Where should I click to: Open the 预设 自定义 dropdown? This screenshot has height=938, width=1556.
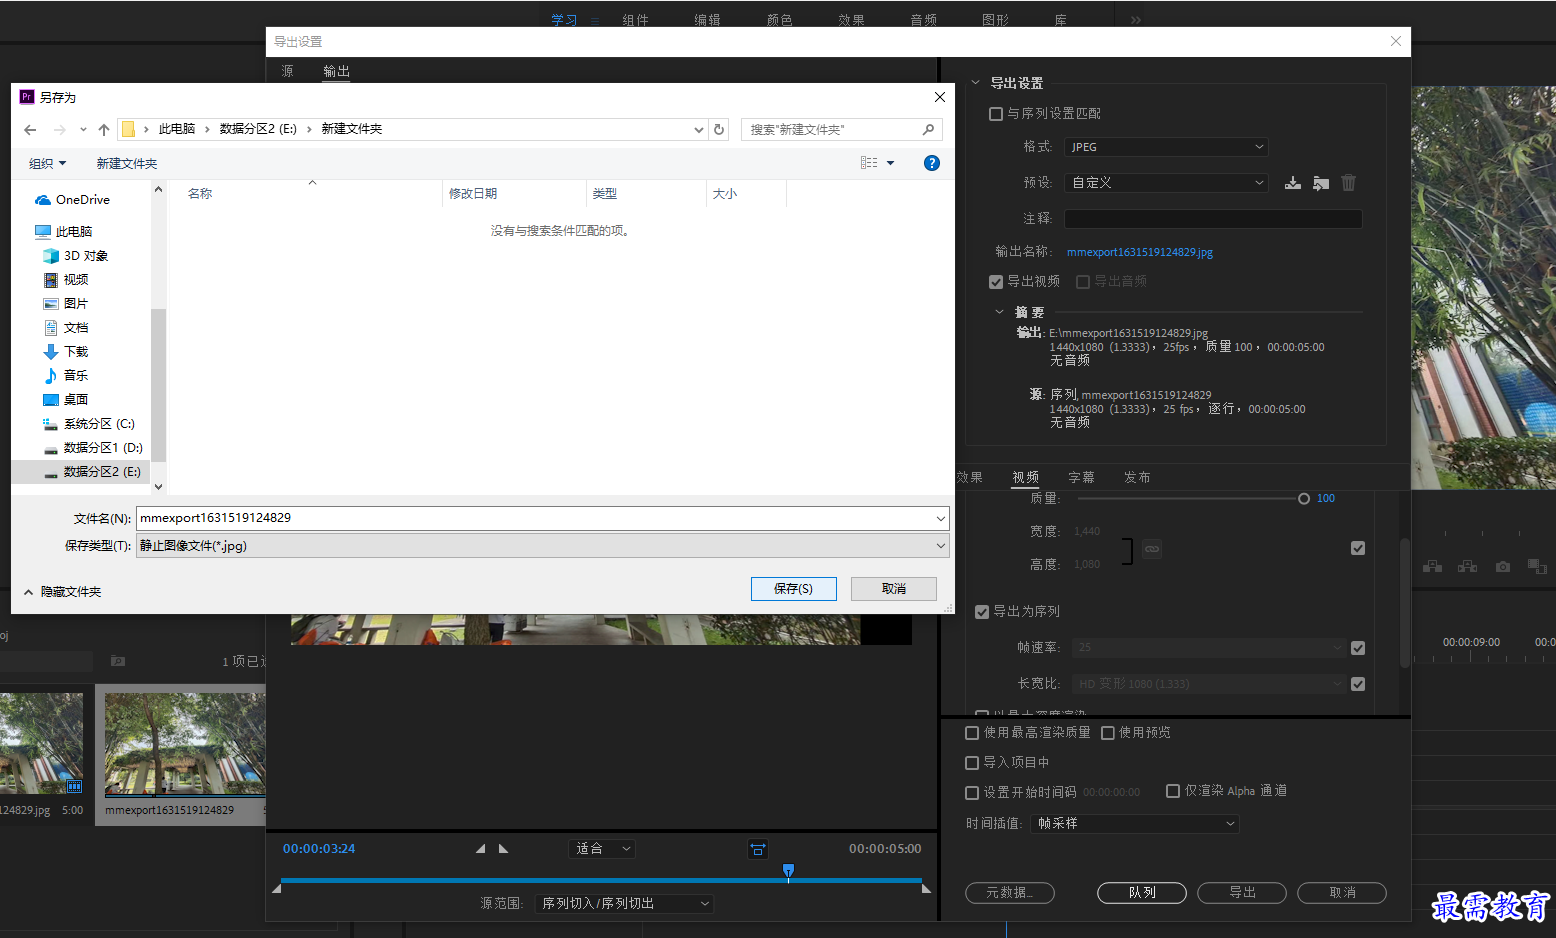(x=1166, y=183)
